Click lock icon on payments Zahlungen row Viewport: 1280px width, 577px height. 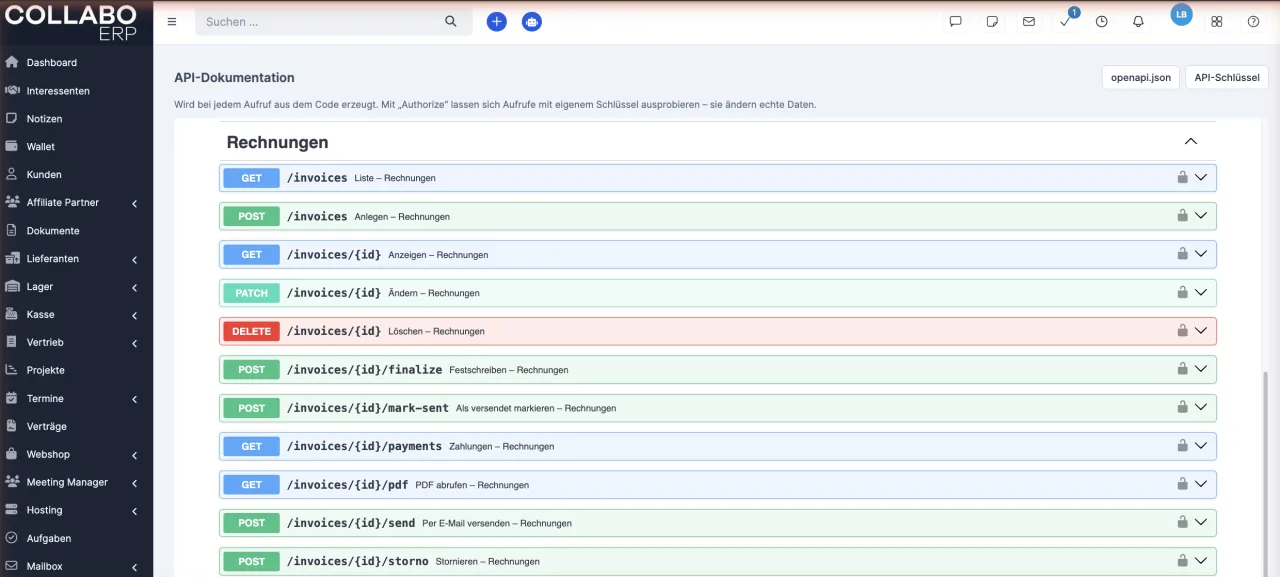(1182, 445)
